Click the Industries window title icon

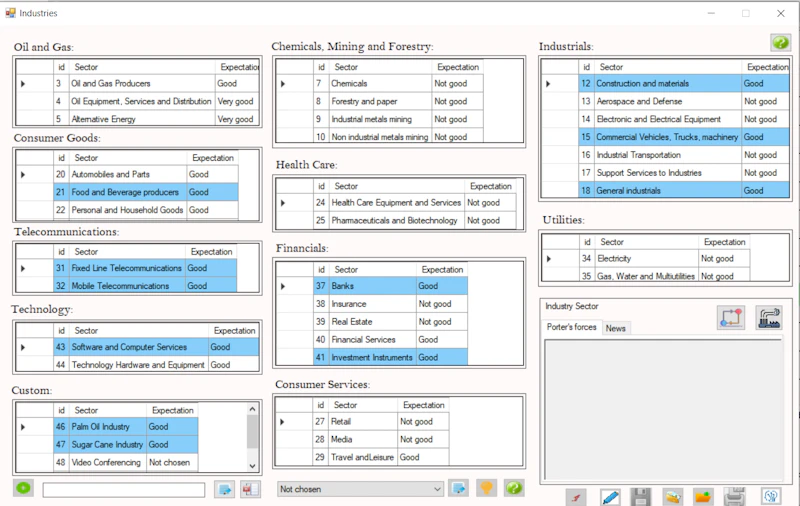[10, 13]
